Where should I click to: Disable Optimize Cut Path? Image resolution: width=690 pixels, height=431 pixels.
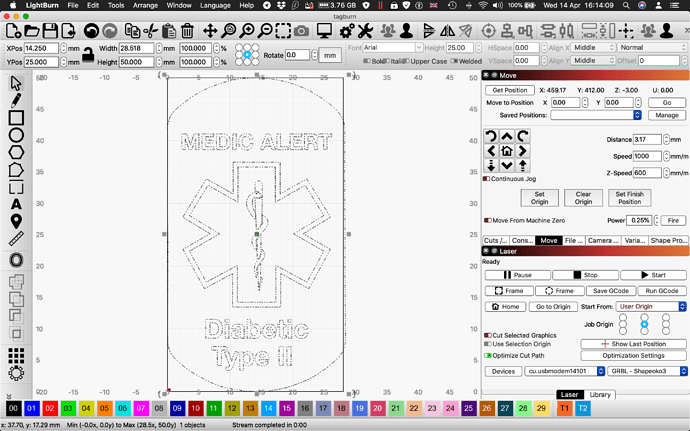(x=487, y=355)
